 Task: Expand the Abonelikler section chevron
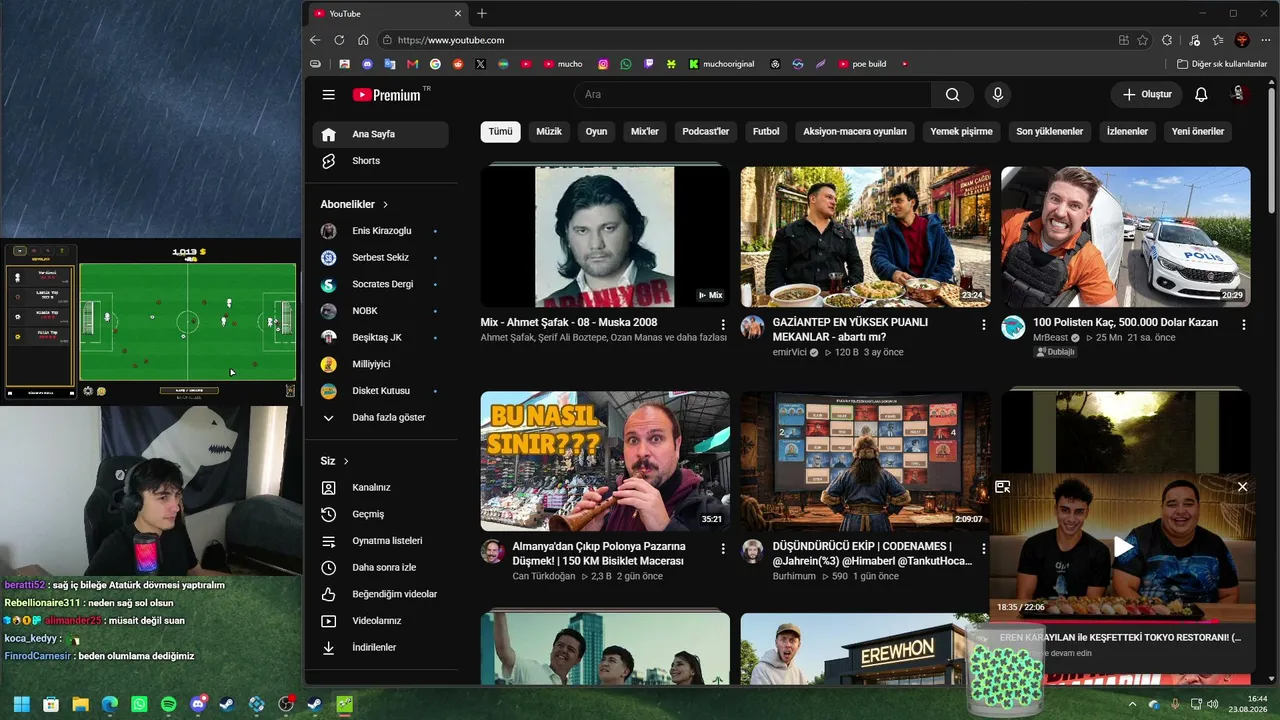[385, 205]
